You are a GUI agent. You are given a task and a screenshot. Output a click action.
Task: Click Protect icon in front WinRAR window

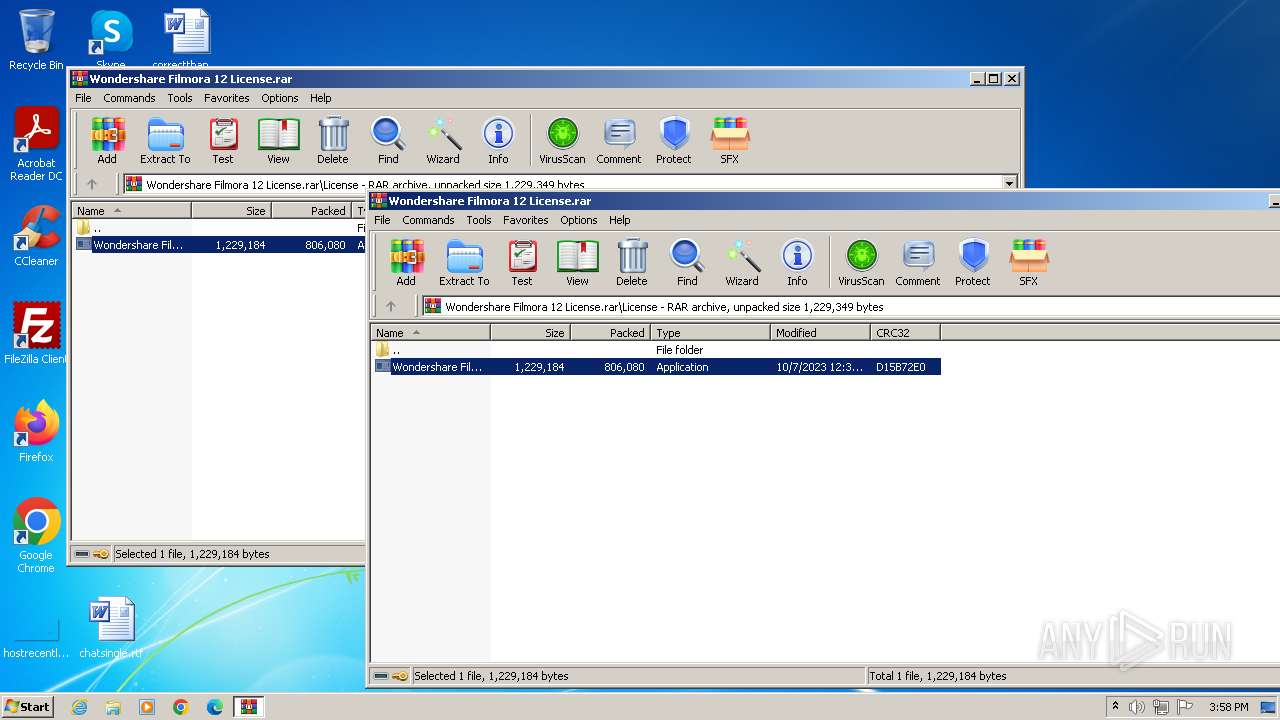coord(972,263)
